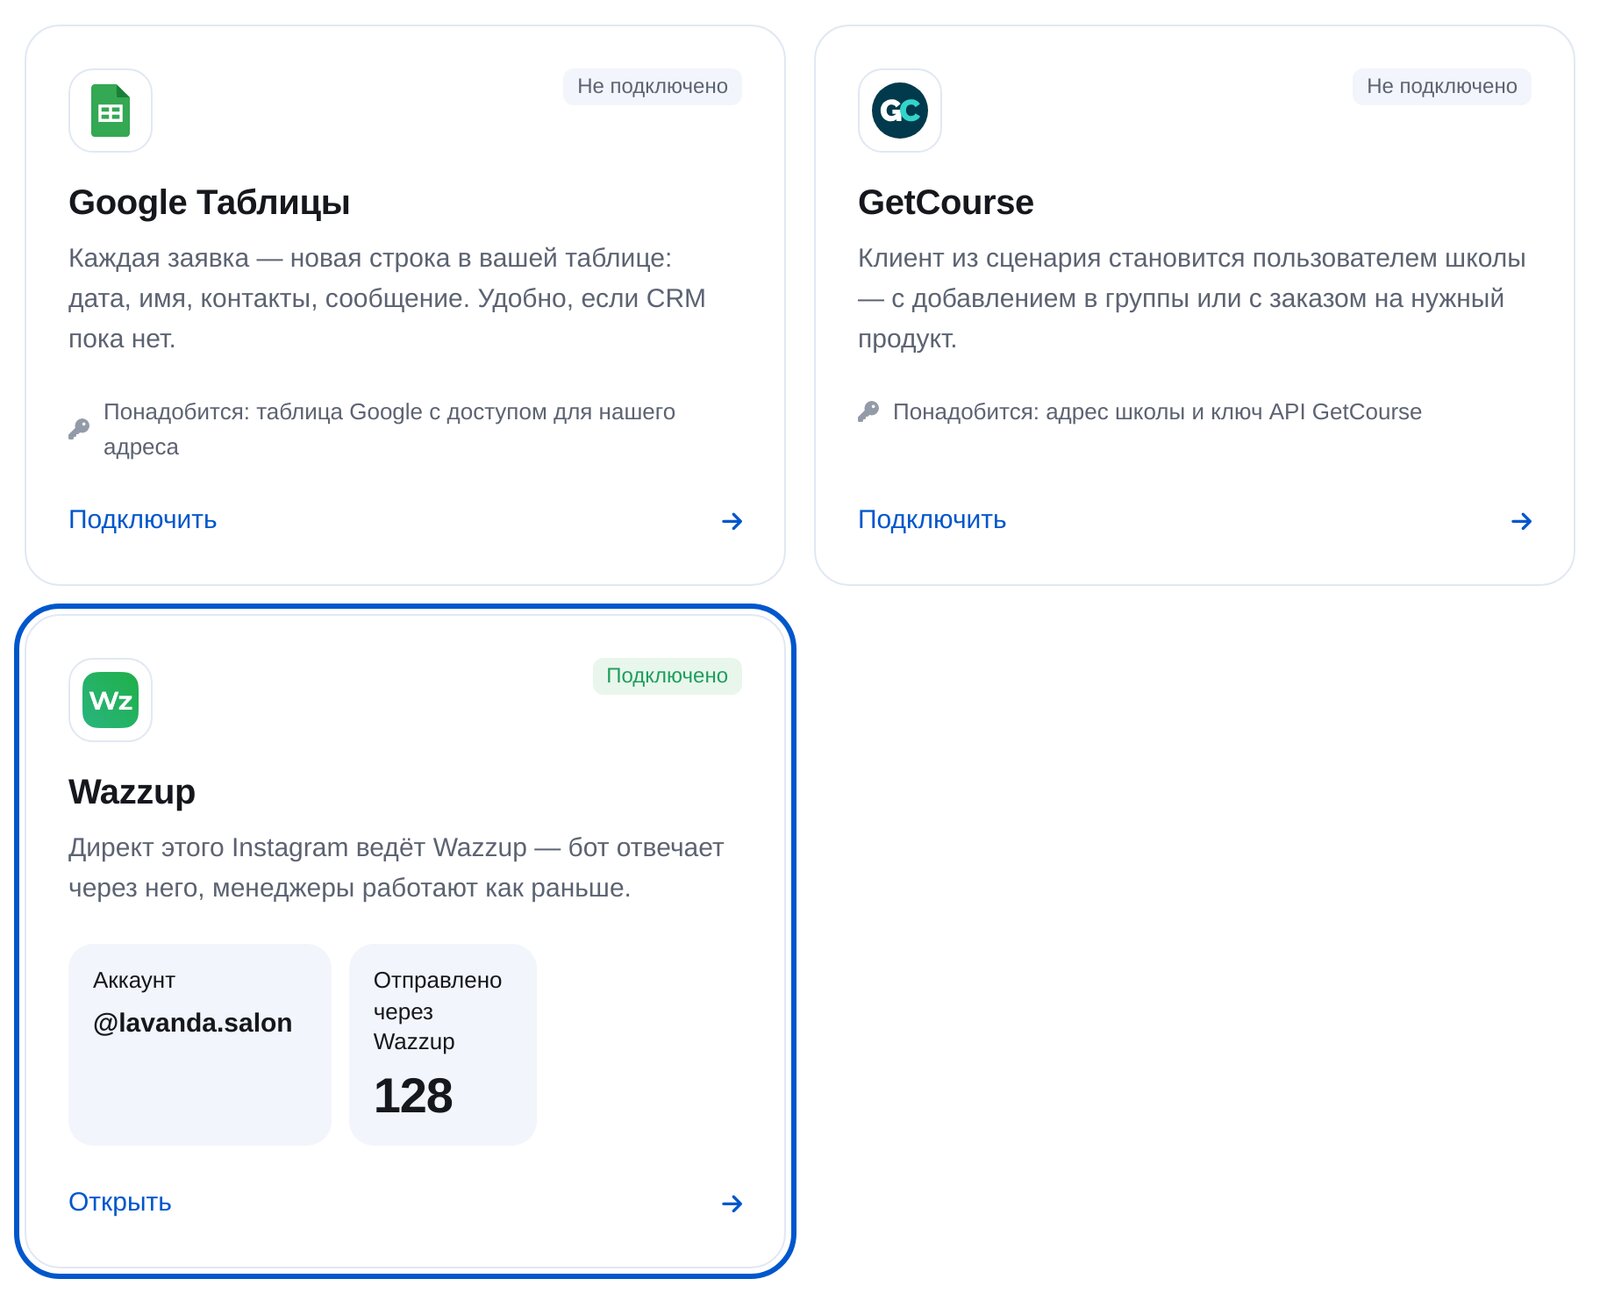The width and height of the screenshot is (1600, 1293).
Task: Click Не подключено badge on GetCourse
Action: tap(1442, 86)
